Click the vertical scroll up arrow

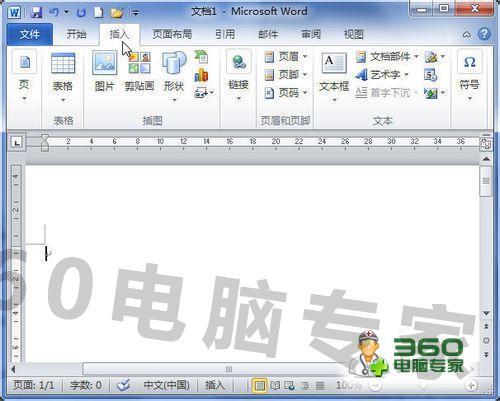pyautogui.click(x=486, y=159)
